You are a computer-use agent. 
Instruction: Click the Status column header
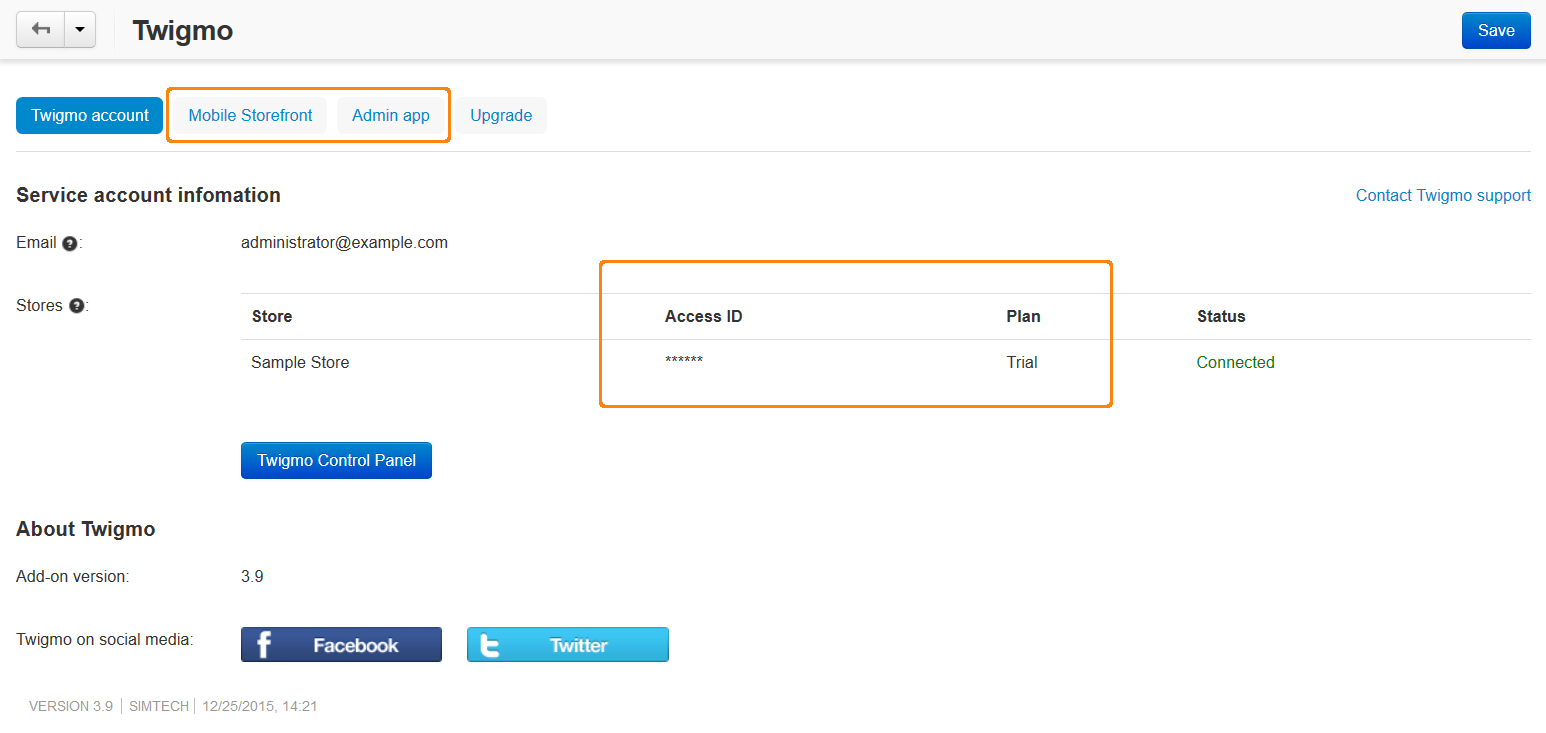[1221, 316]
